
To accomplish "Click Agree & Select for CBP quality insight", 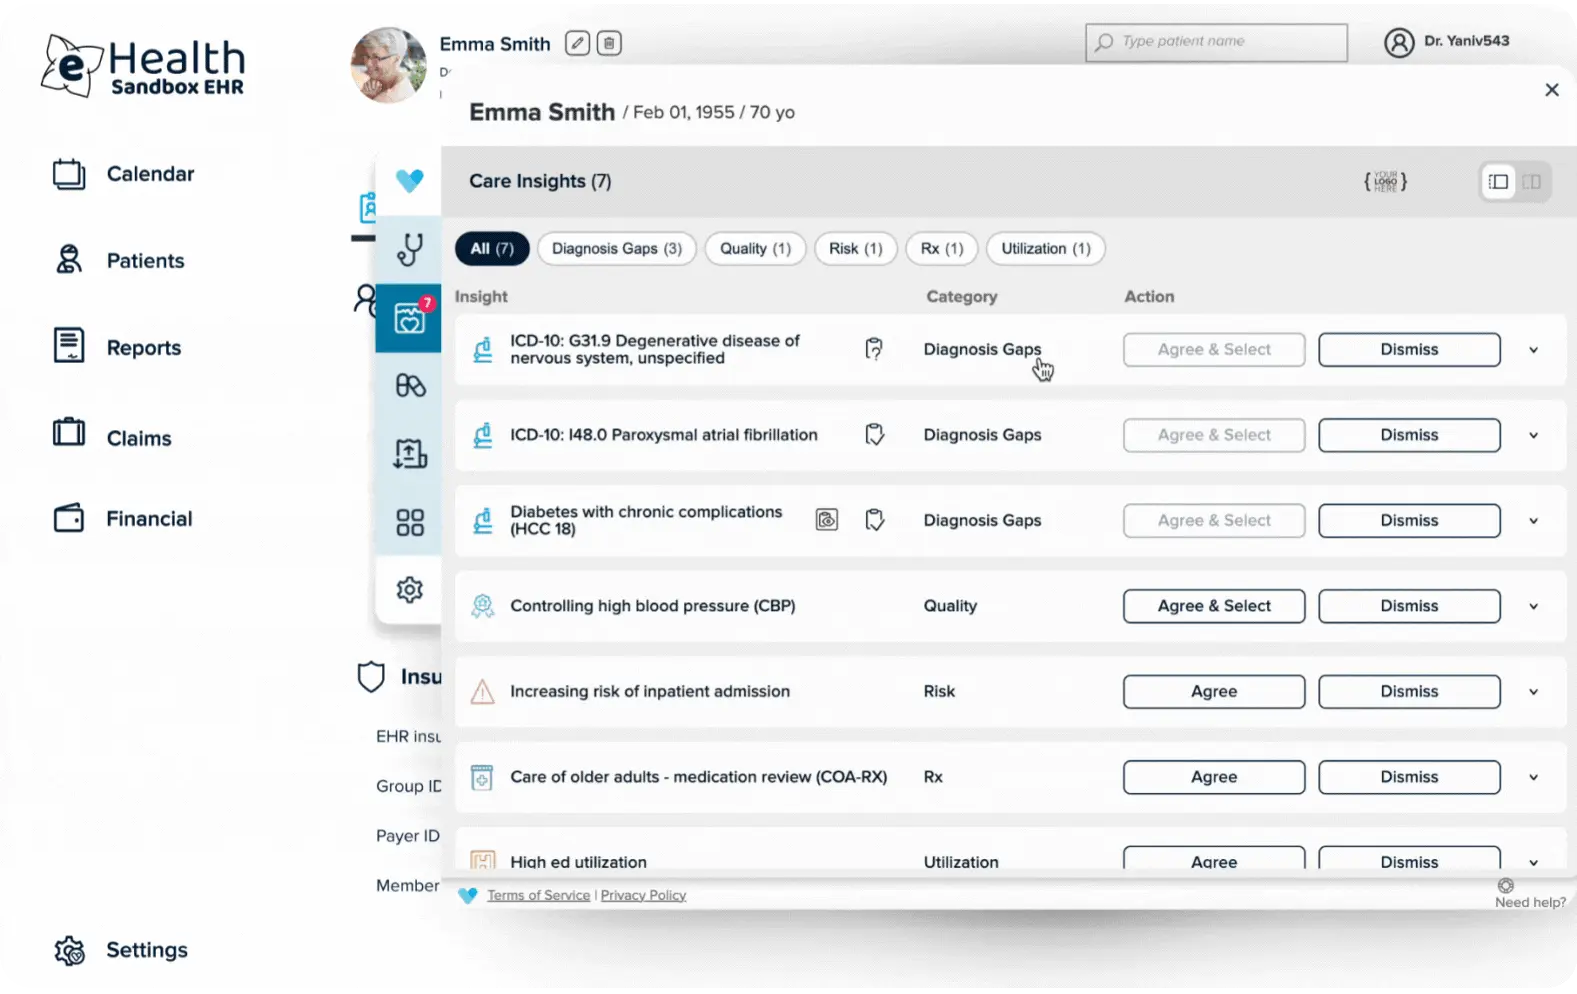I will (1213, 606).
